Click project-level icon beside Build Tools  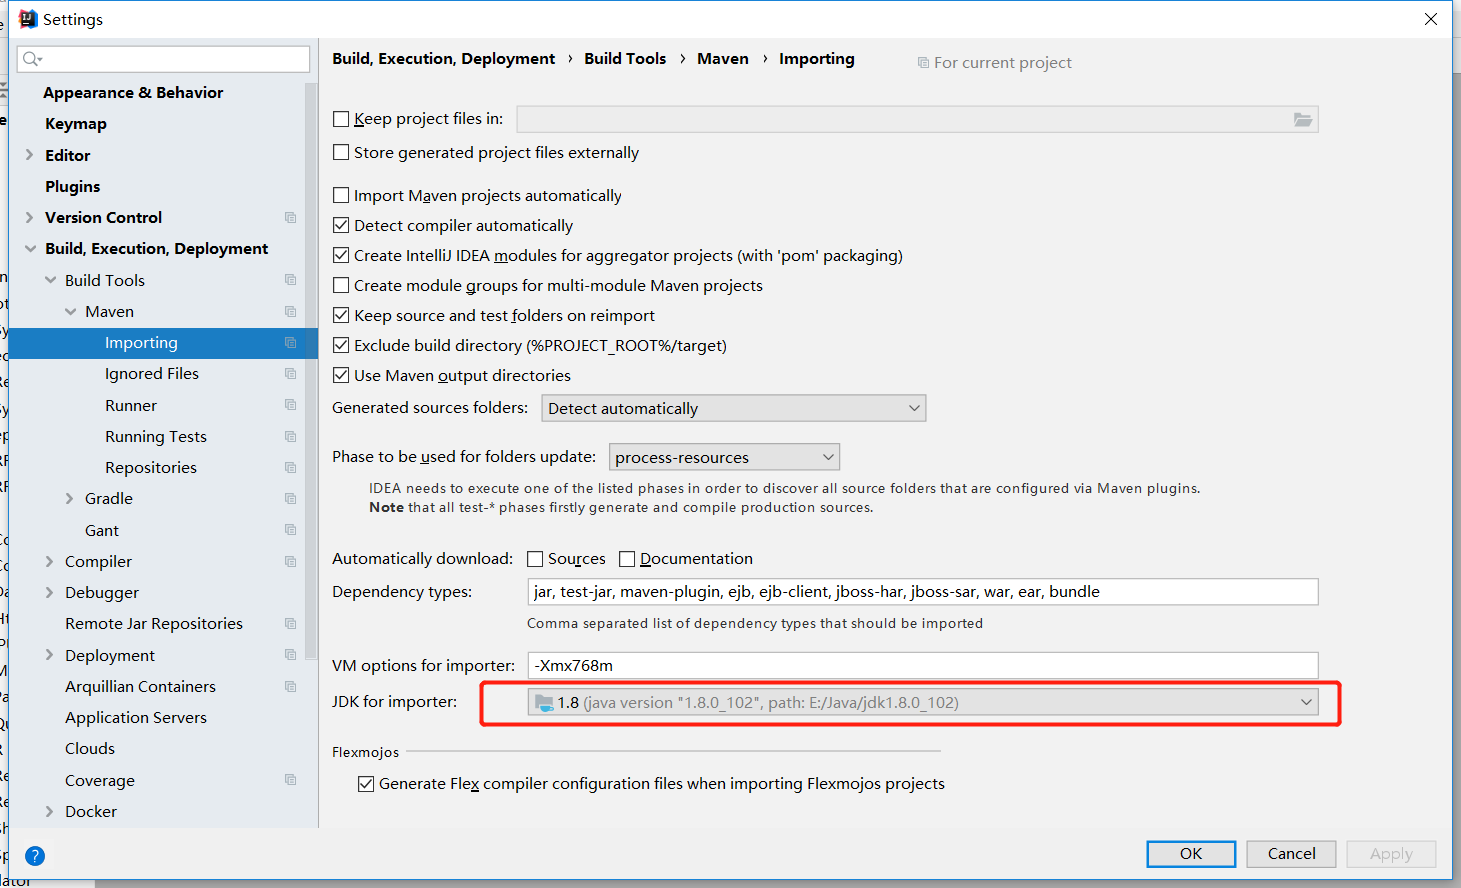[x=290, y=280]
